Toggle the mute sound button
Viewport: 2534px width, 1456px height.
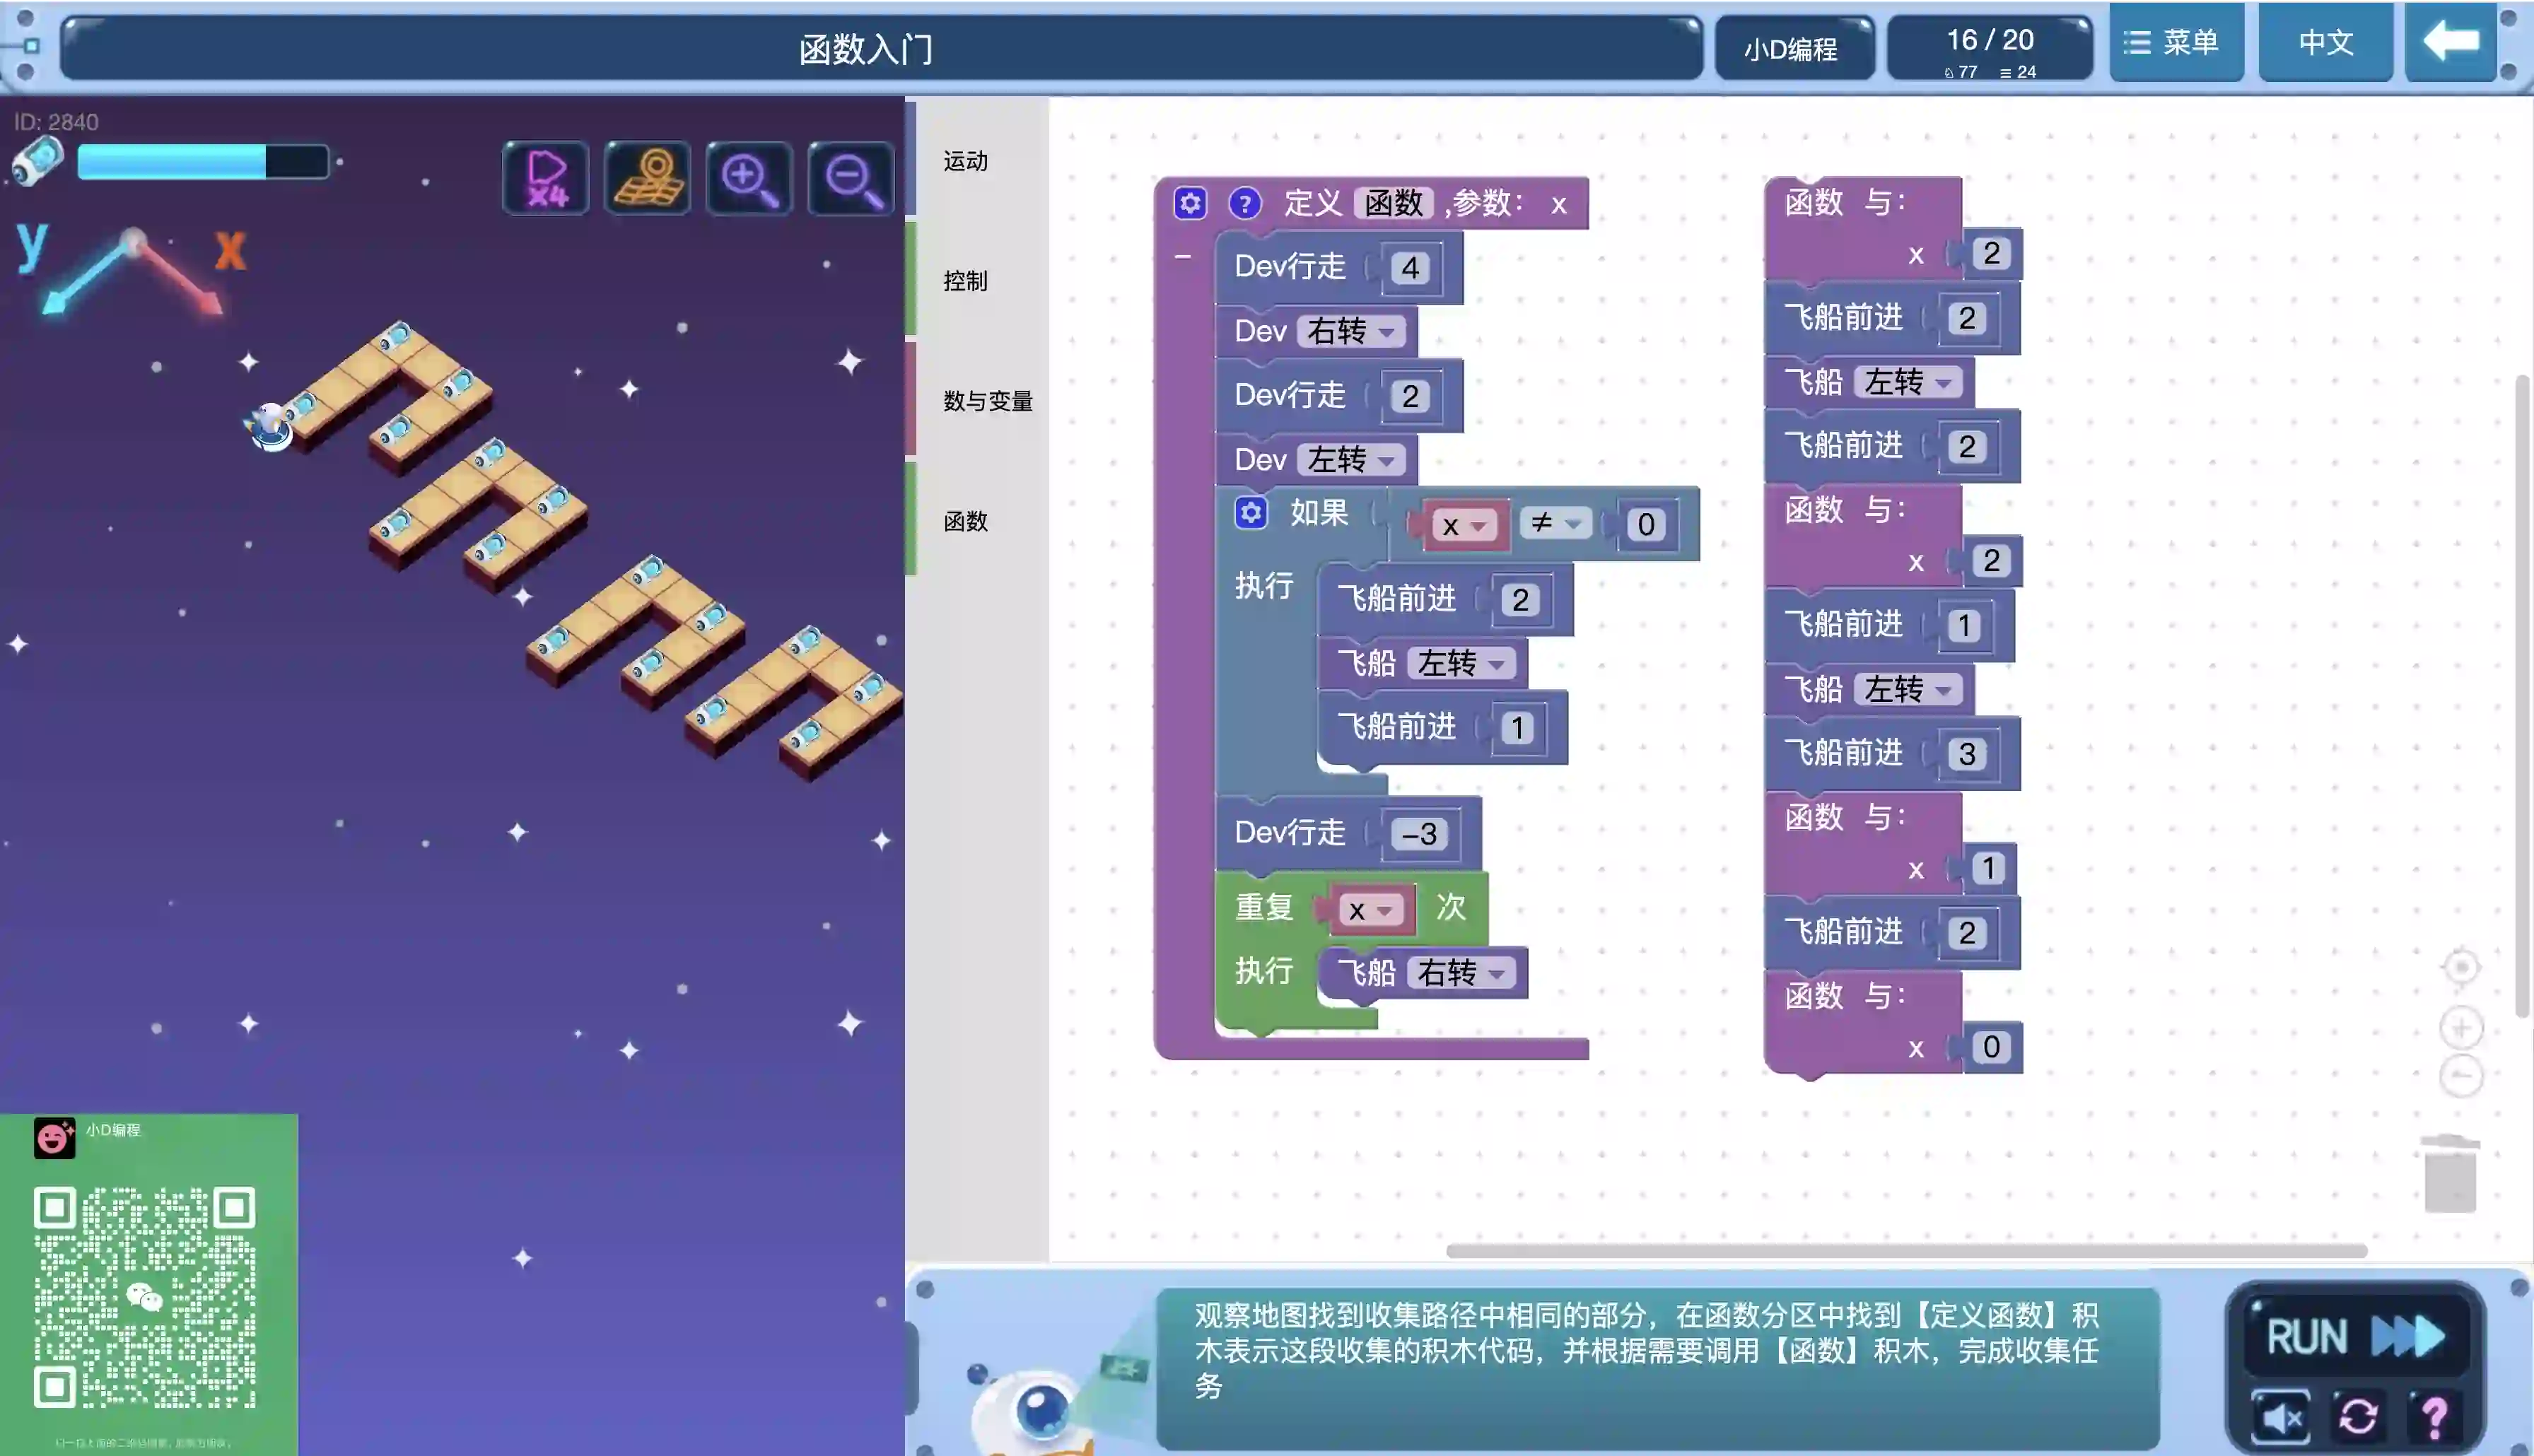pos(2281,1416)
